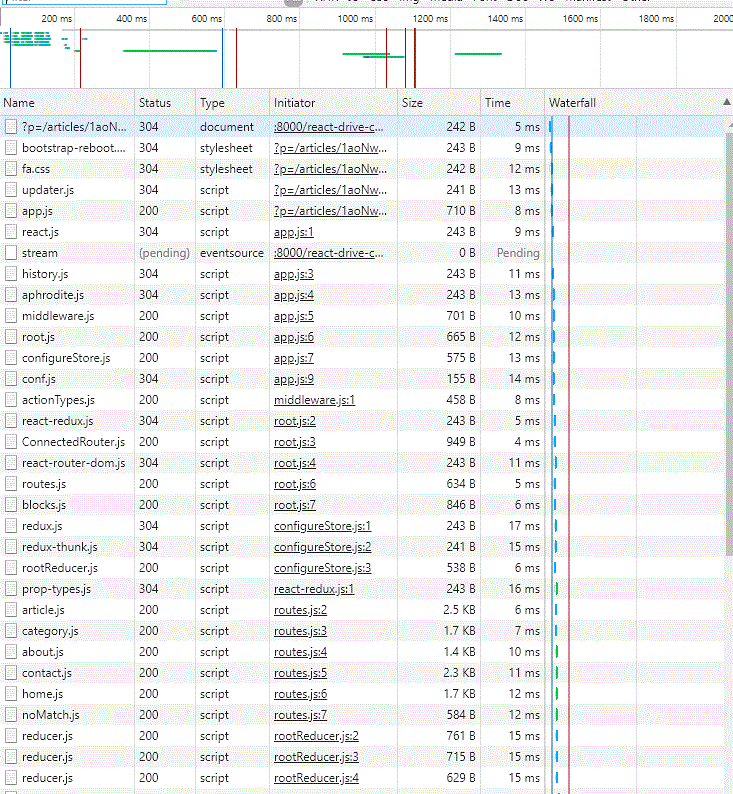Select the rootReducer.js request
The width and height of the screenshot is (733, 794).
pyautogui.click(x=362, y=568)
